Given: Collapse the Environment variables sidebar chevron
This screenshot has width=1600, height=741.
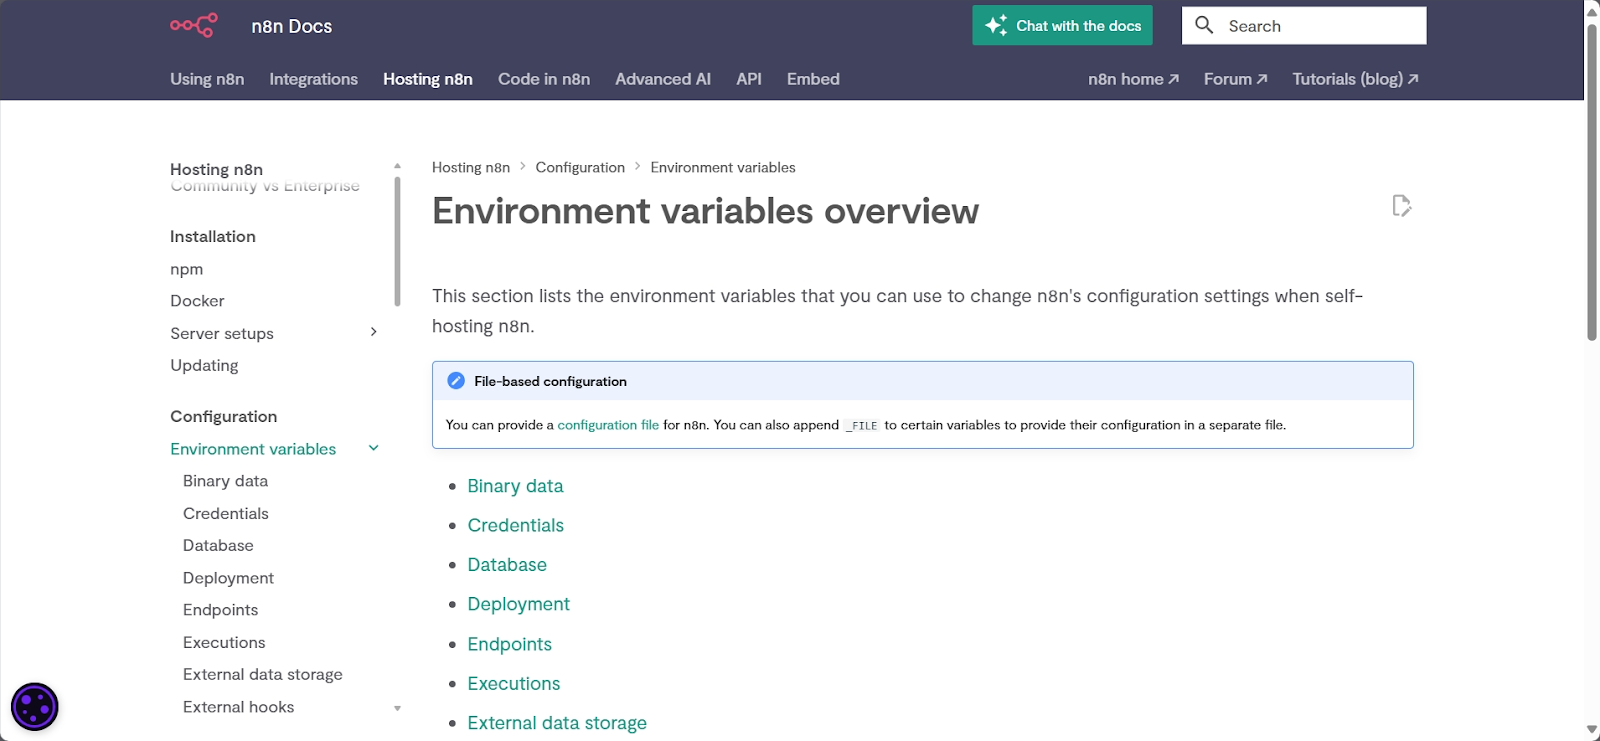Looking at the screenshot, I should click(x=374, y=448).
